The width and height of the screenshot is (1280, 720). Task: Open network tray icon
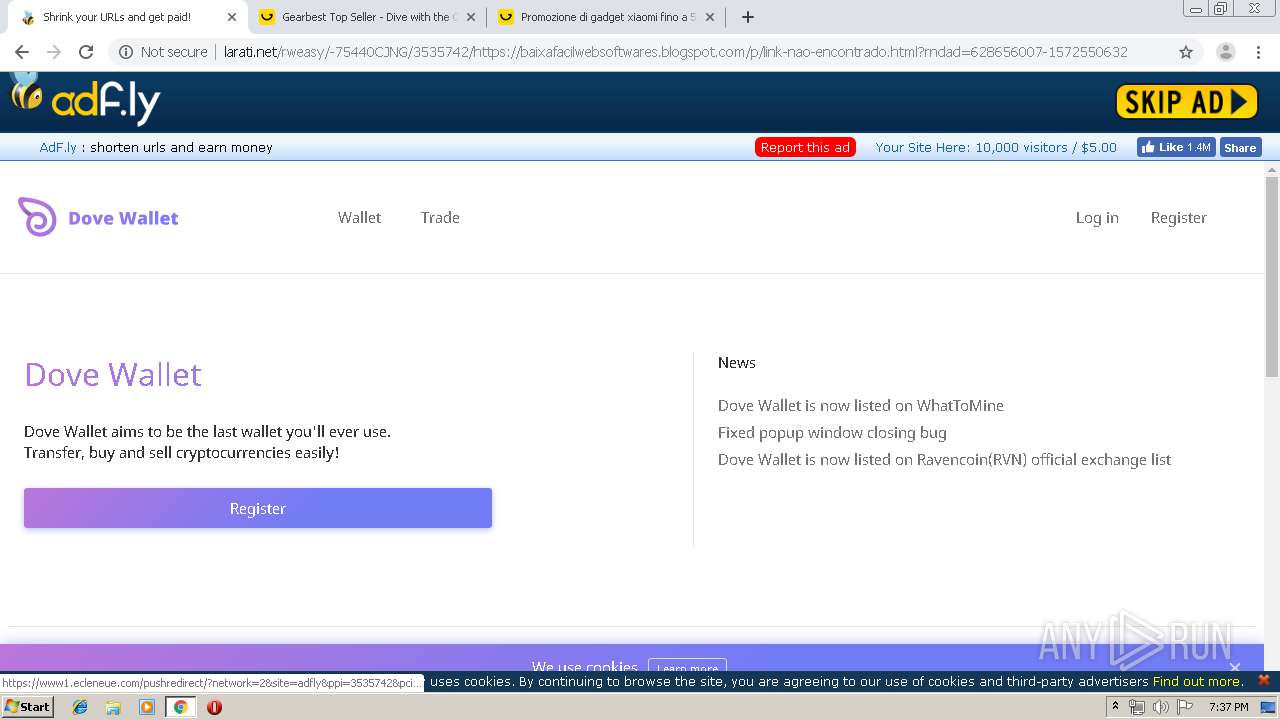point(1137,707)
